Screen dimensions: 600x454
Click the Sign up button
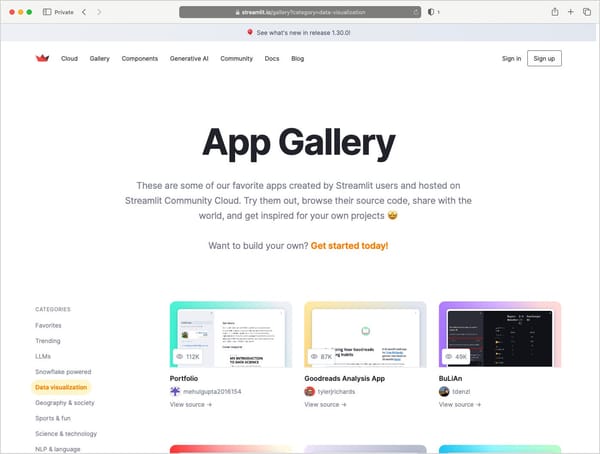(544, 58)
